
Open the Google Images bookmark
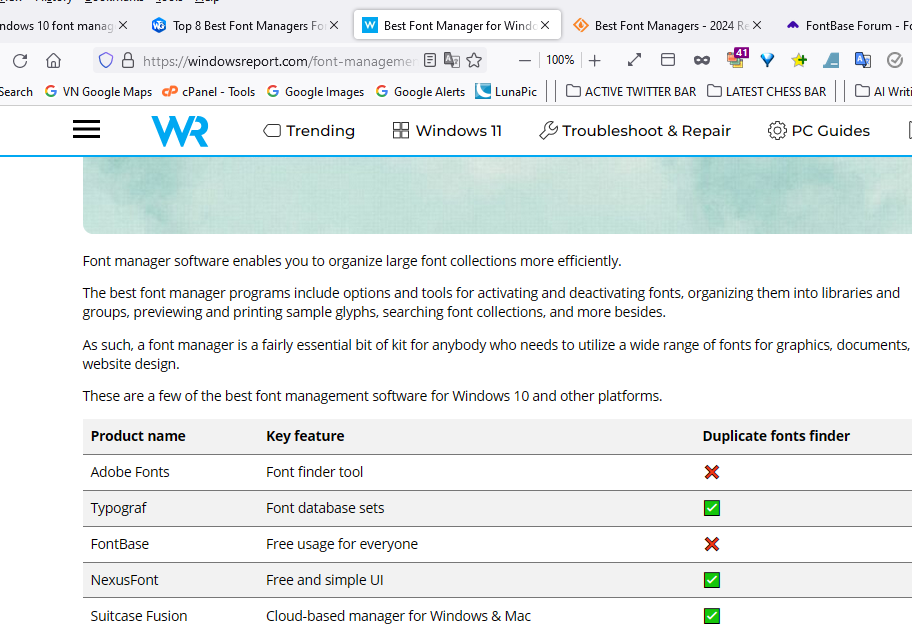click(315, 91)
